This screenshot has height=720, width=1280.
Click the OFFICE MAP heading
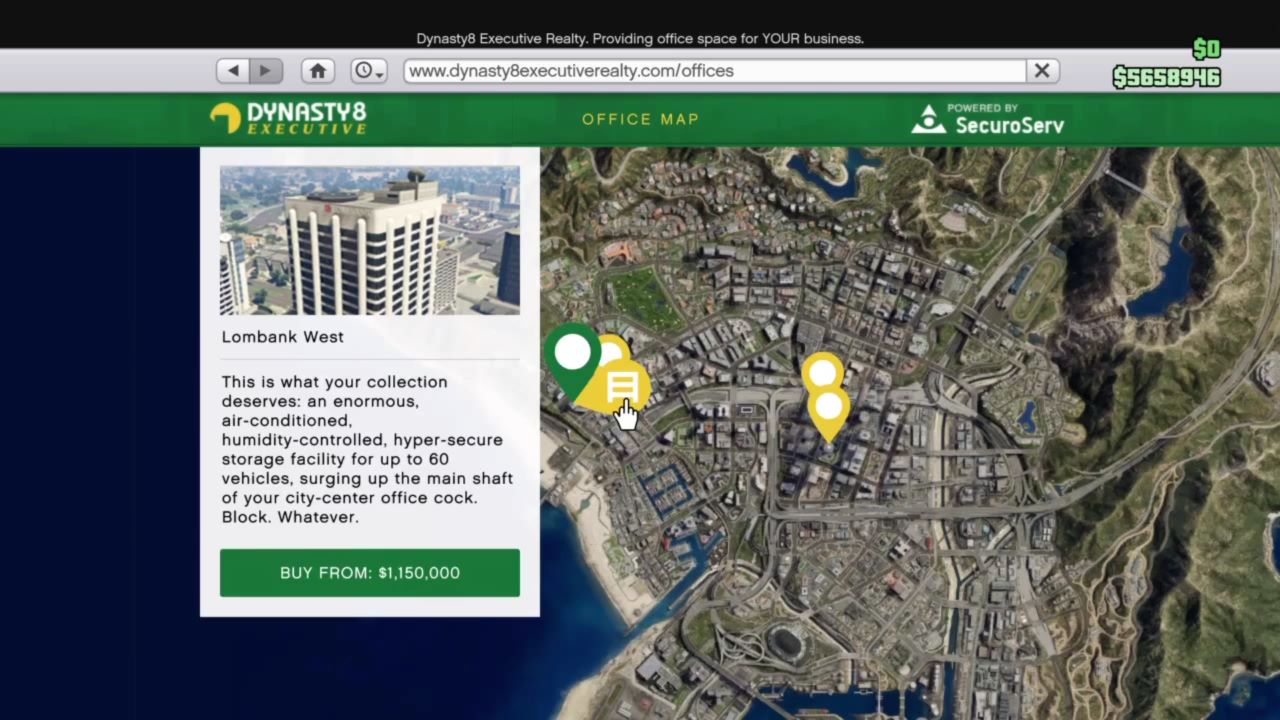click(x=640, y=119)
